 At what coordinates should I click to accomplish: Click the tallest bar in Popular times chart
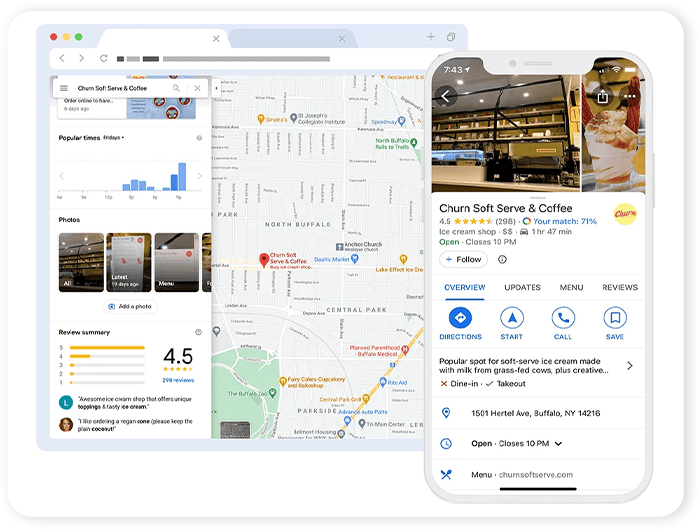pyautogui.click(x=182, y=177)
